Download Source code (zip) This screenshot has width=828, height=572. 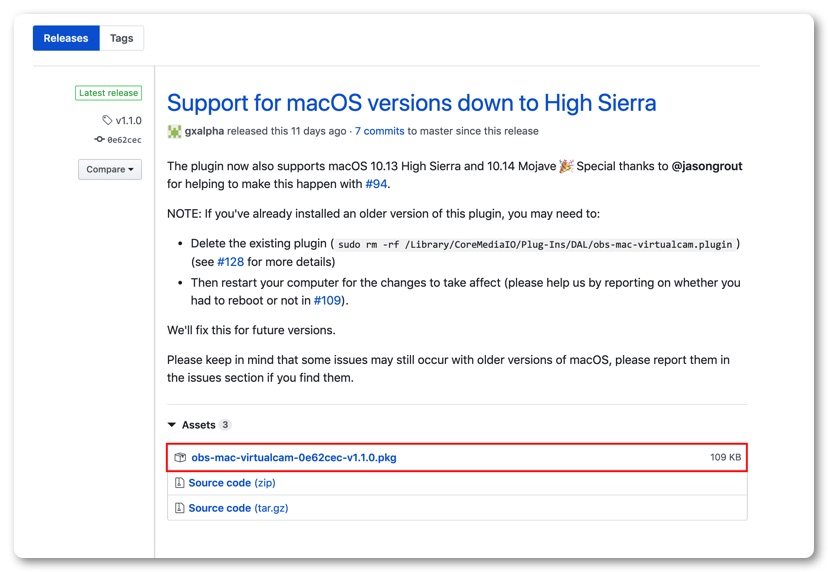pyautogui.click(x=232, y=483)
